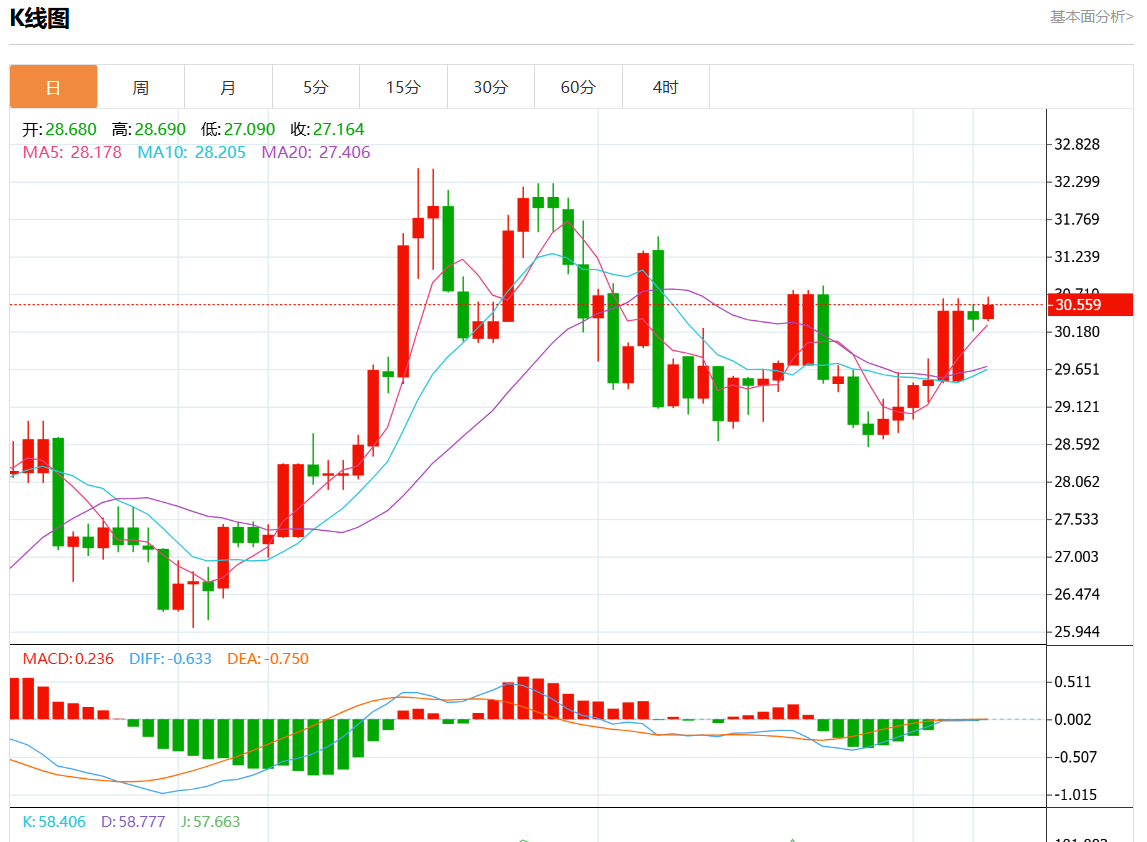The width and height of the screenshot is (1147, 842).
Task: Click the 27.533 price axis label
Action: pyautogui.click(x=1077, y=519)
